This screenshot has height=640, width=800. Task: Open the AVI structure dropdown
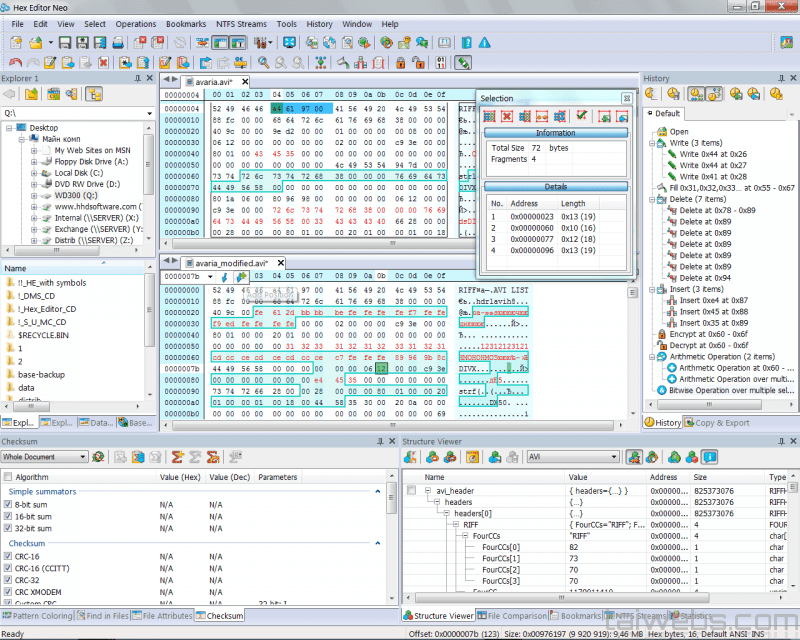(613, 457)
